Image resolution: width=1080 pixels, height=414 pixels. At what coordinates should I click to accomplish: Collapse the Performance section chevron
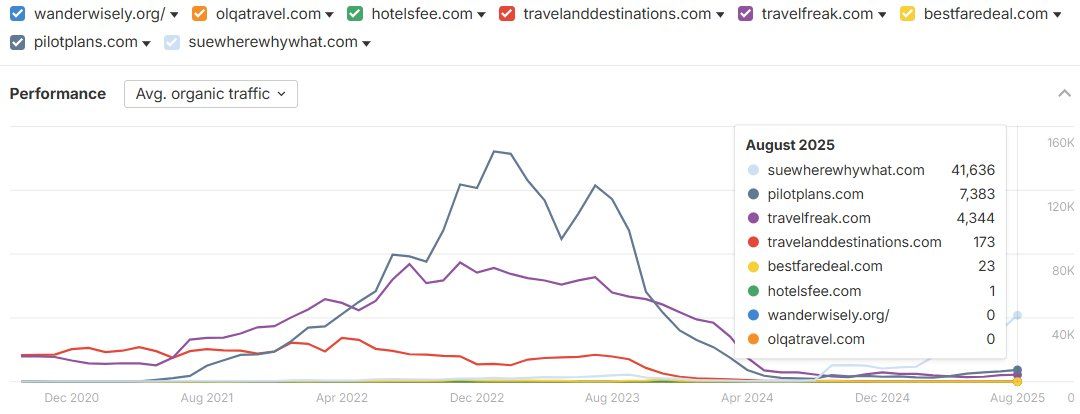pos(1064,94)
